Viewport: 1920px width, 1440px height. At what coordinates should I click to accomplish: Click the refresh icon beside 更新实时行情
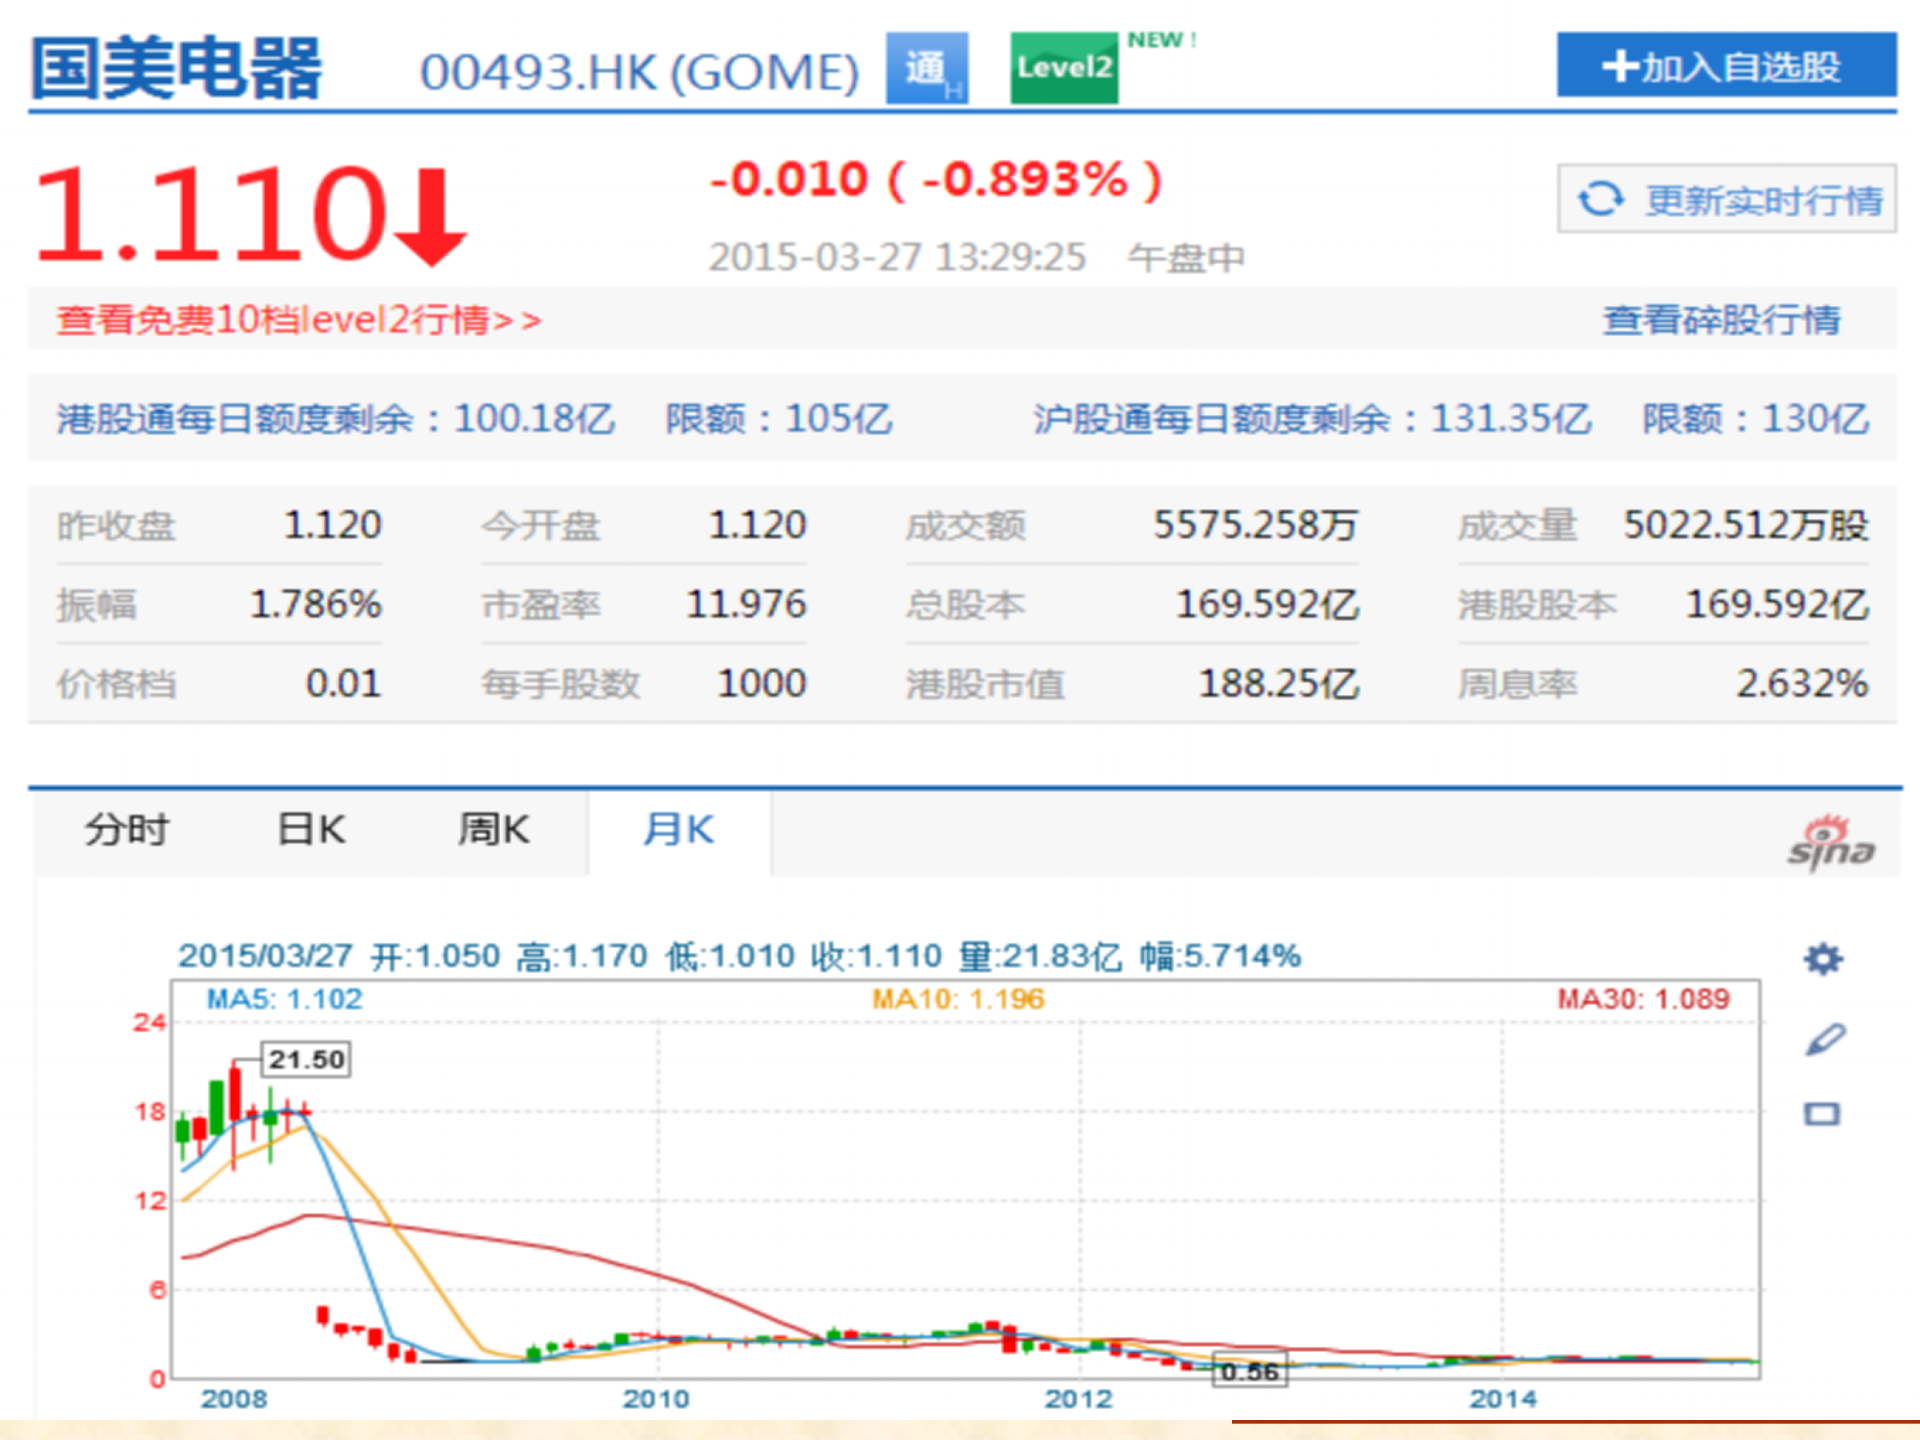point(1601,199)
